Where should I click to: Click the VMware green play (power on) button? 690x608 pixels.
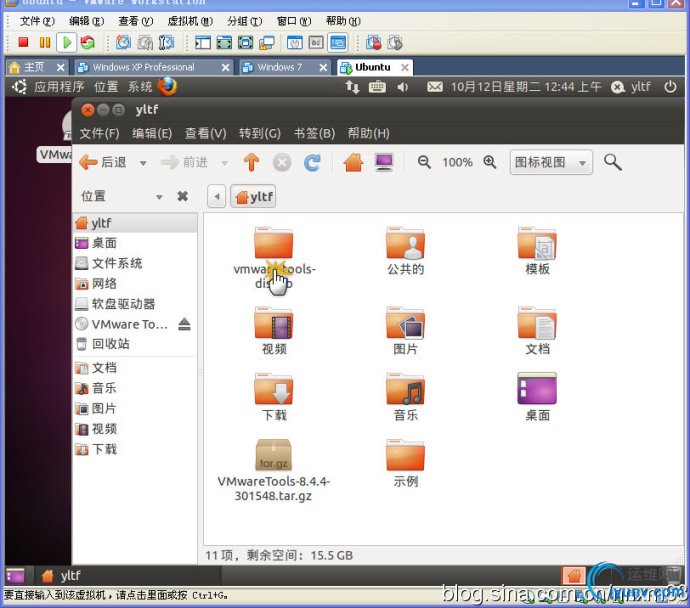point(67,42)
